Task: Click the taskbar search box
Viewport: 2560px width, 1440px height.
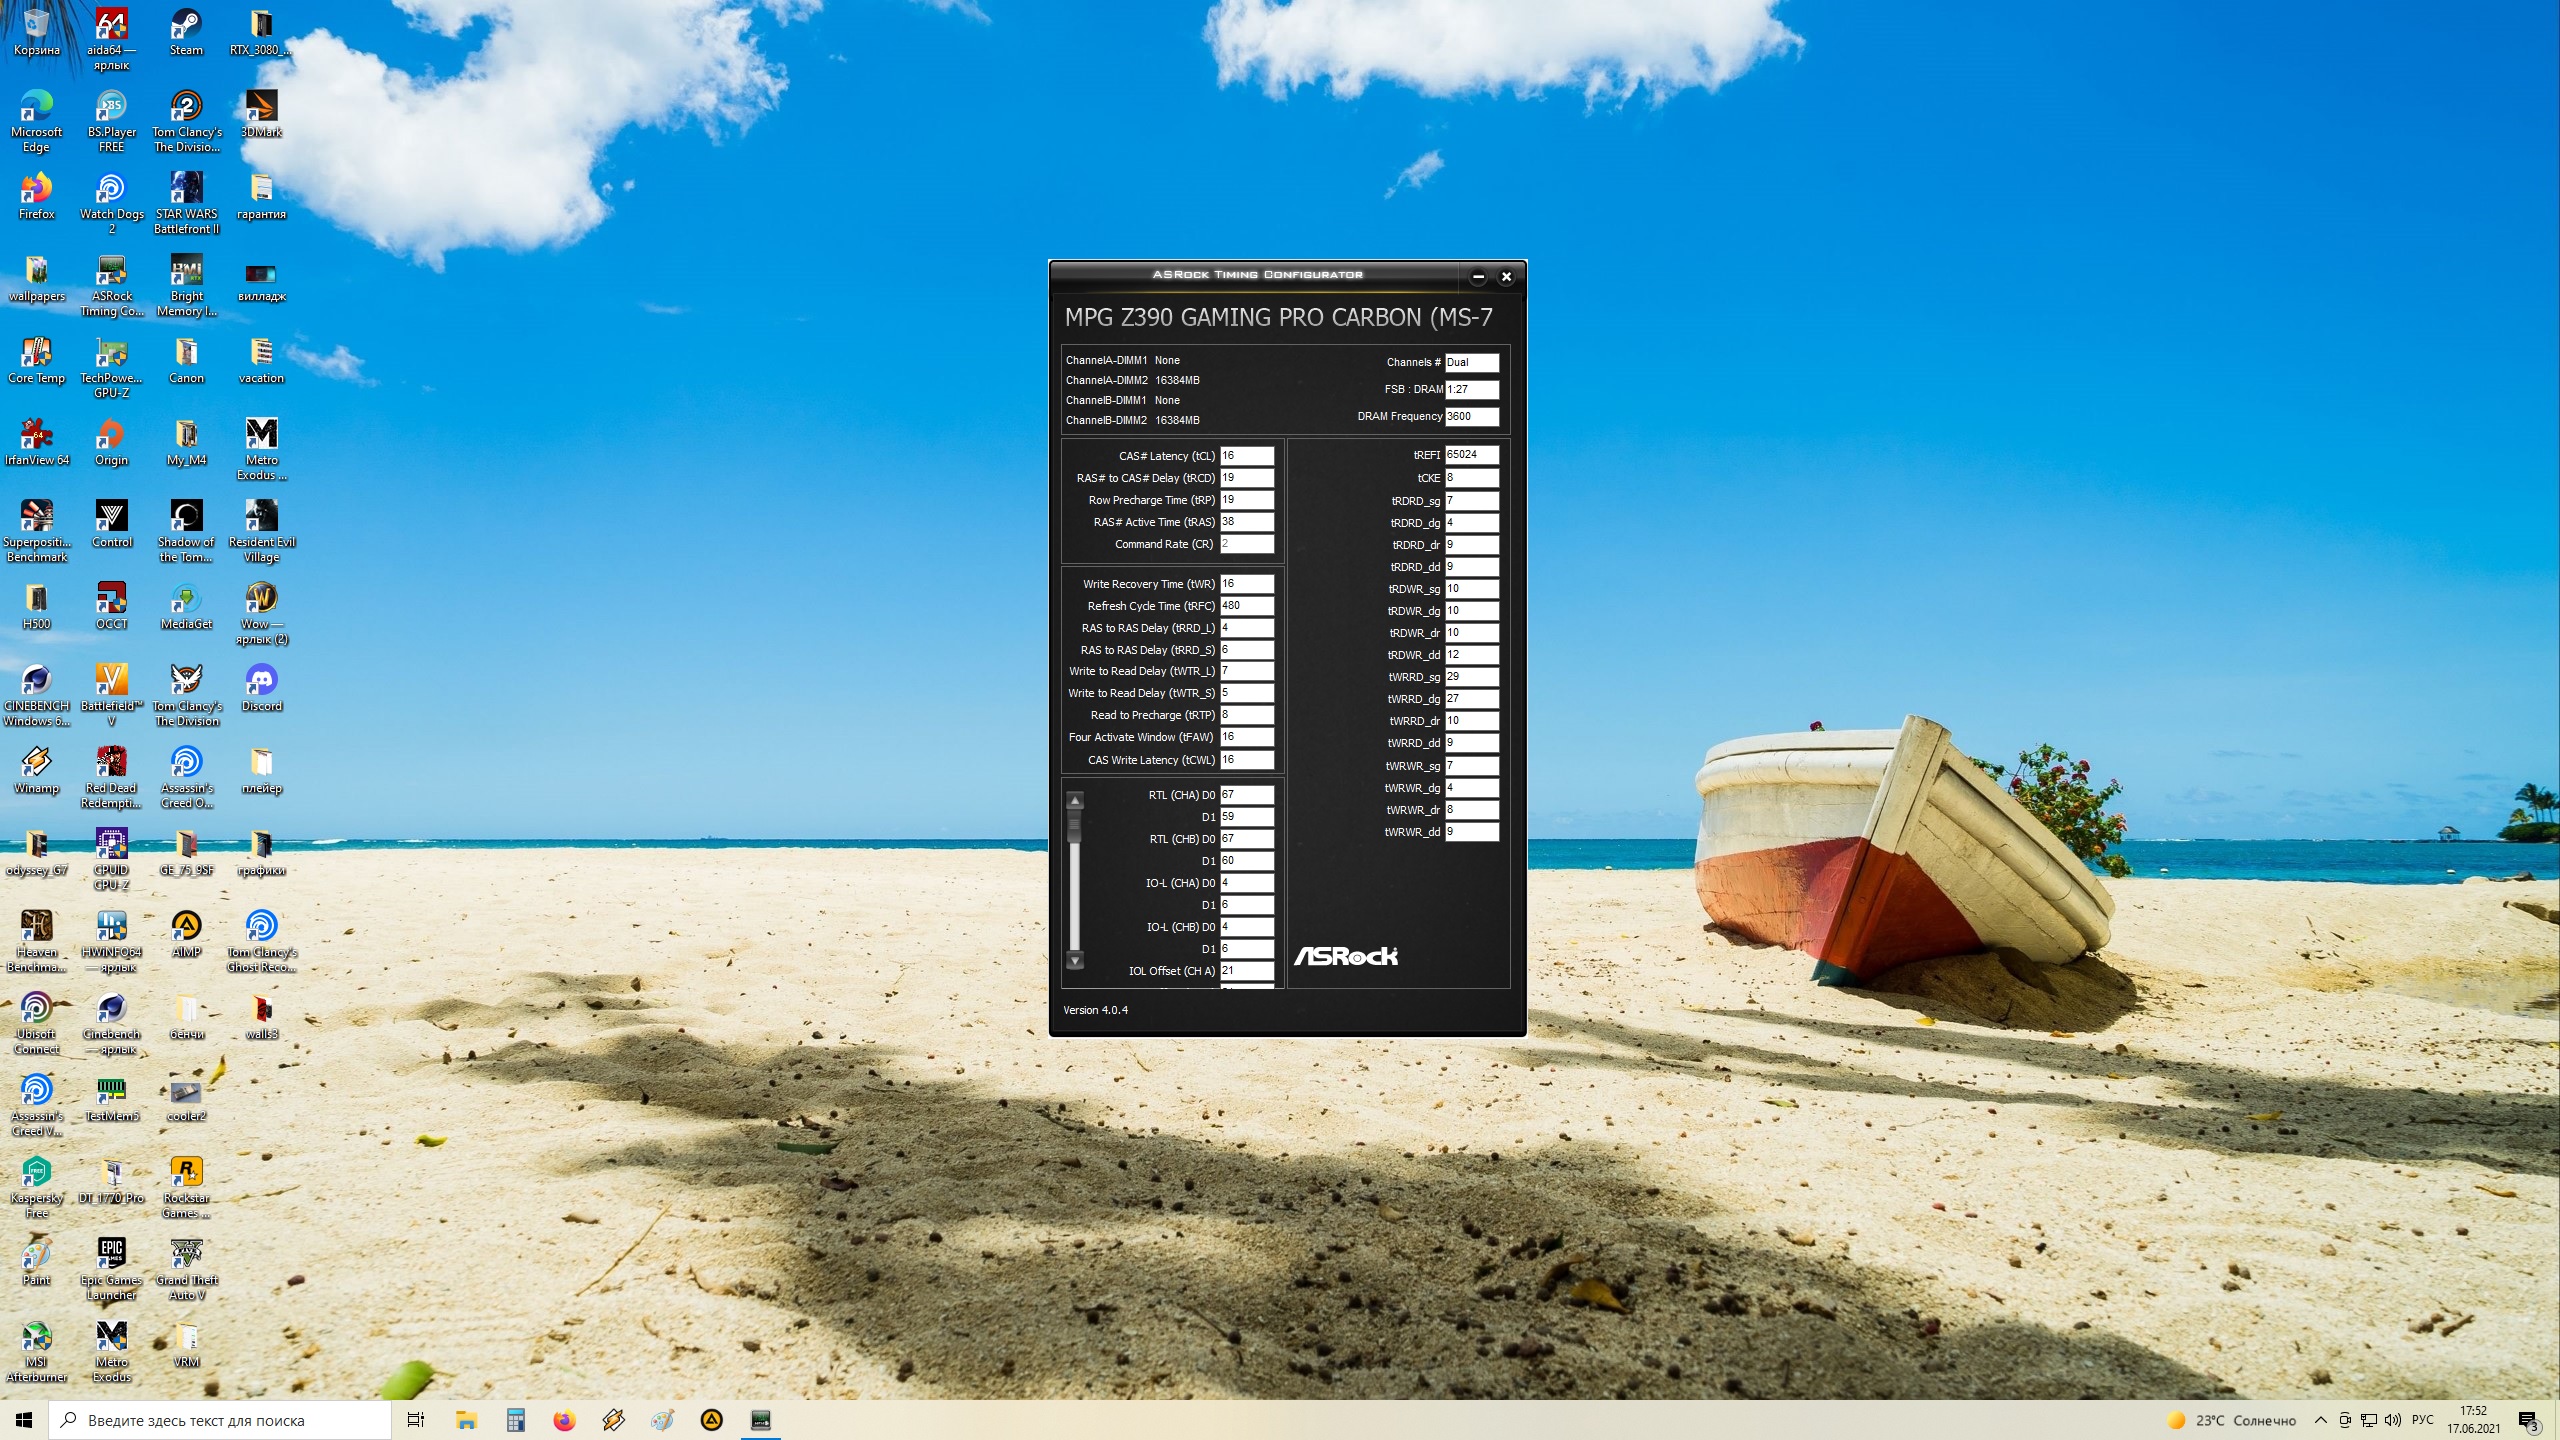Action: pyautogui.click(x=220, y=1420)
